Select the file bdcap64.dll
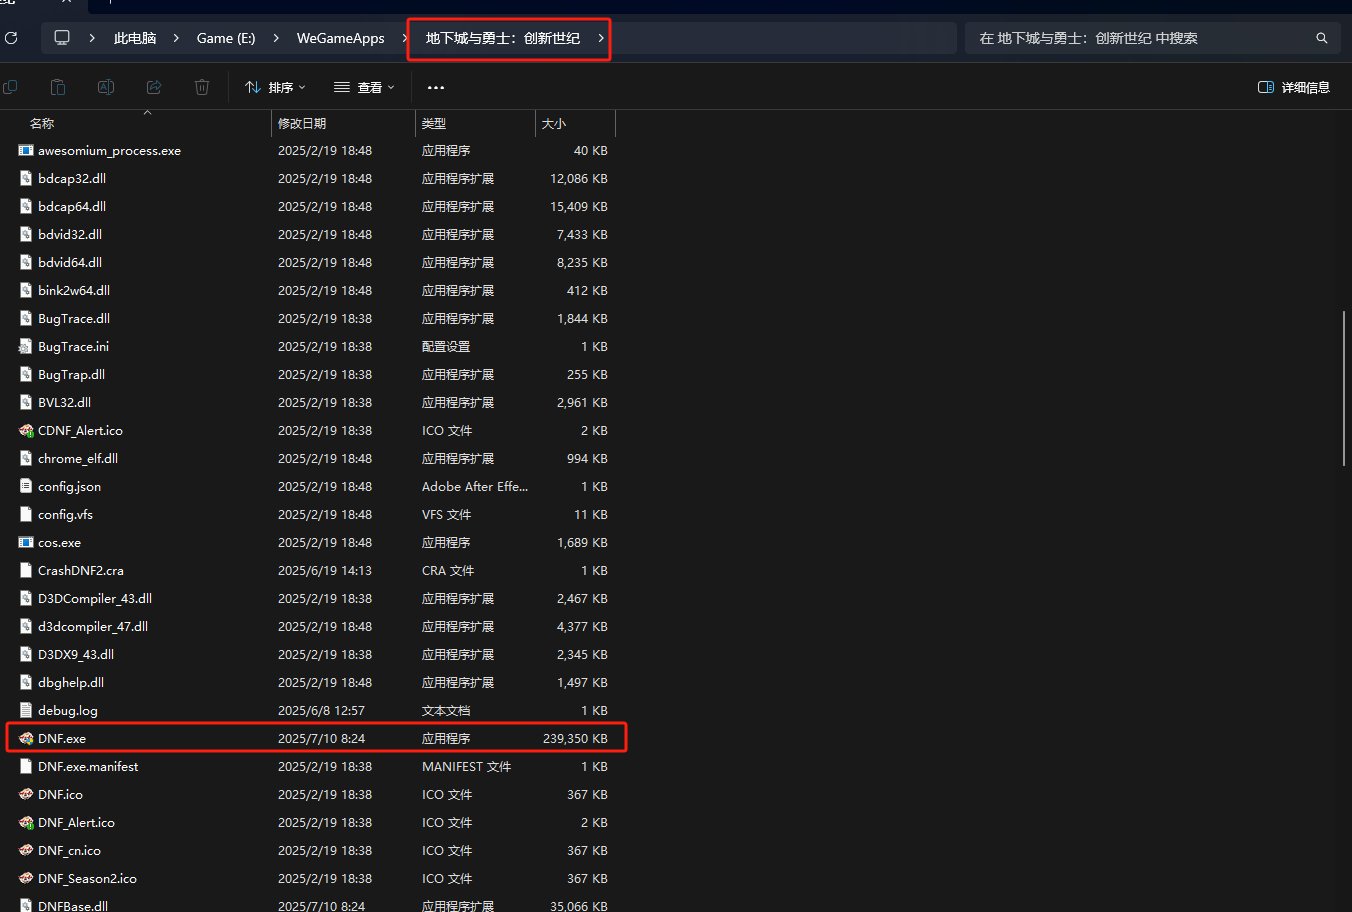Screen dimensions: 1352x912 [x=72, y=206]
